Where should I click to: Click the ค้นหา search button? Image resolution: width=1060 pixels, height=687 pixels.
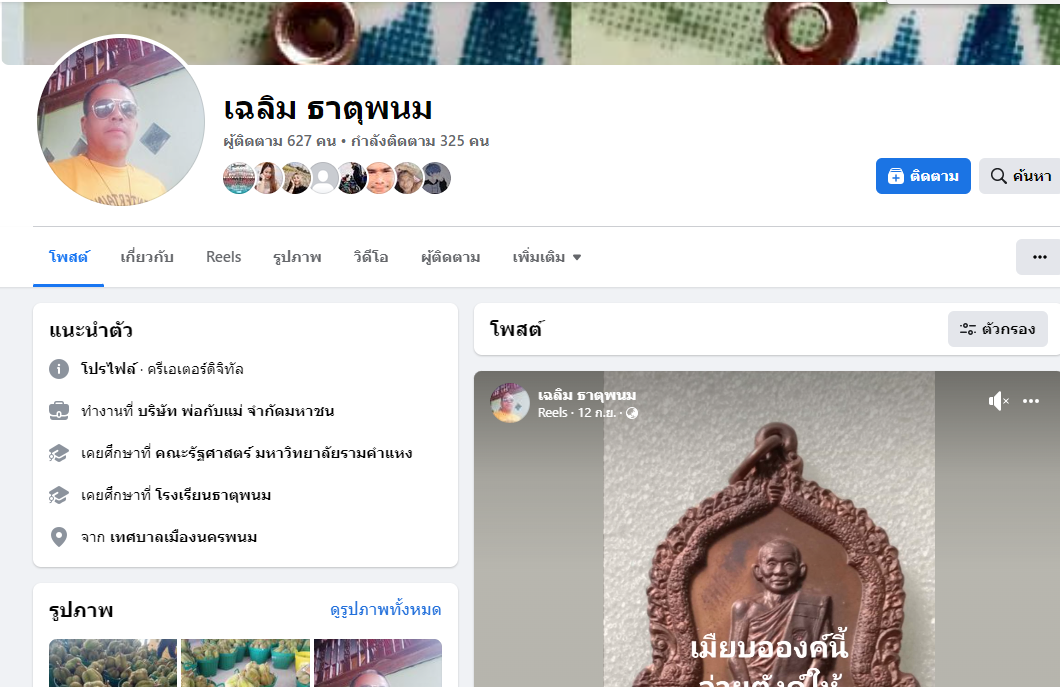[1021, 176]
